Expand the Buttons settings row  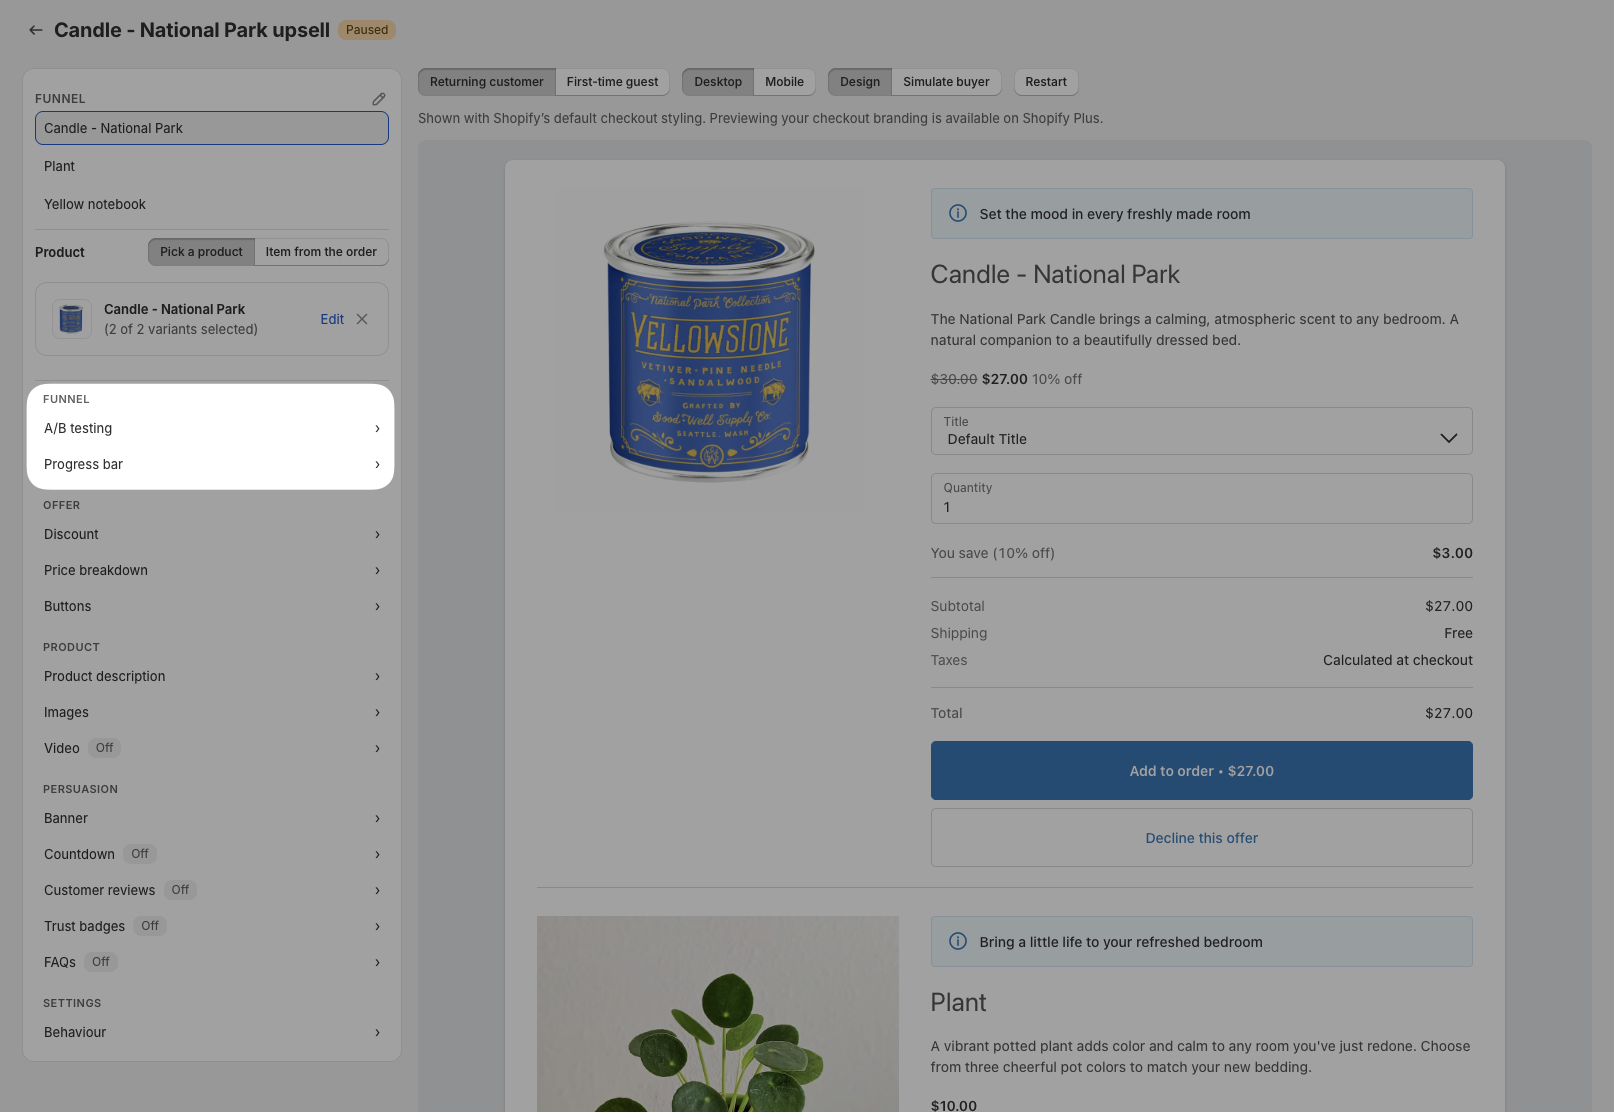coord(212,606)
